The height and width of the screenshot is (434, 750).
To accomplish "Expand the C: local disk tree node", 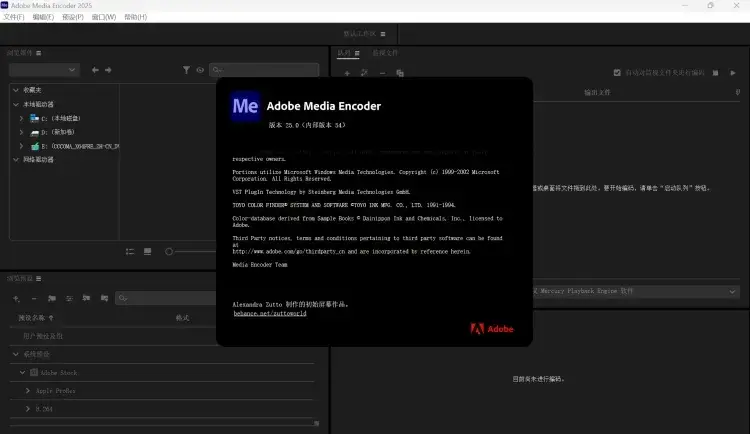I will 21,118.
